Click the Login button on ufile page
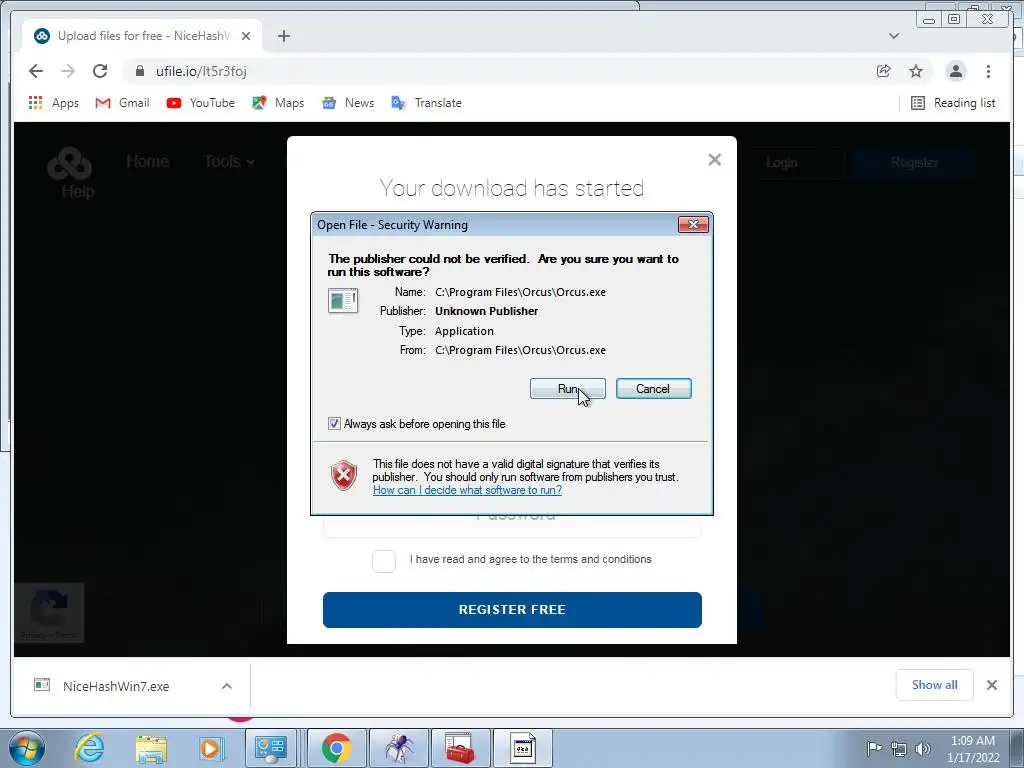The width and height of the screenshot is (1024, 768). tap(782, 163)
